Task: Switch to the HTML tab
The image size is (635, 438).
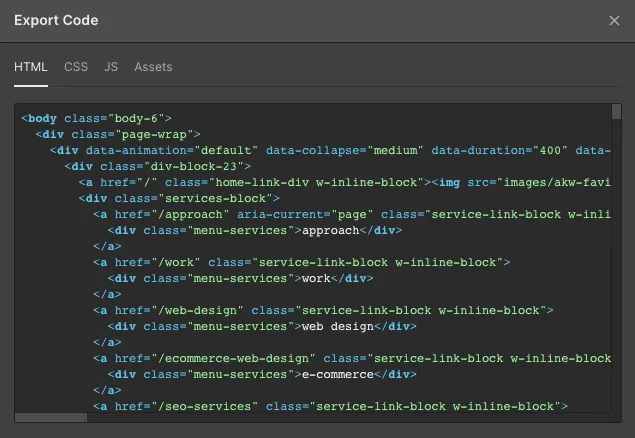Action: (31, 67)
